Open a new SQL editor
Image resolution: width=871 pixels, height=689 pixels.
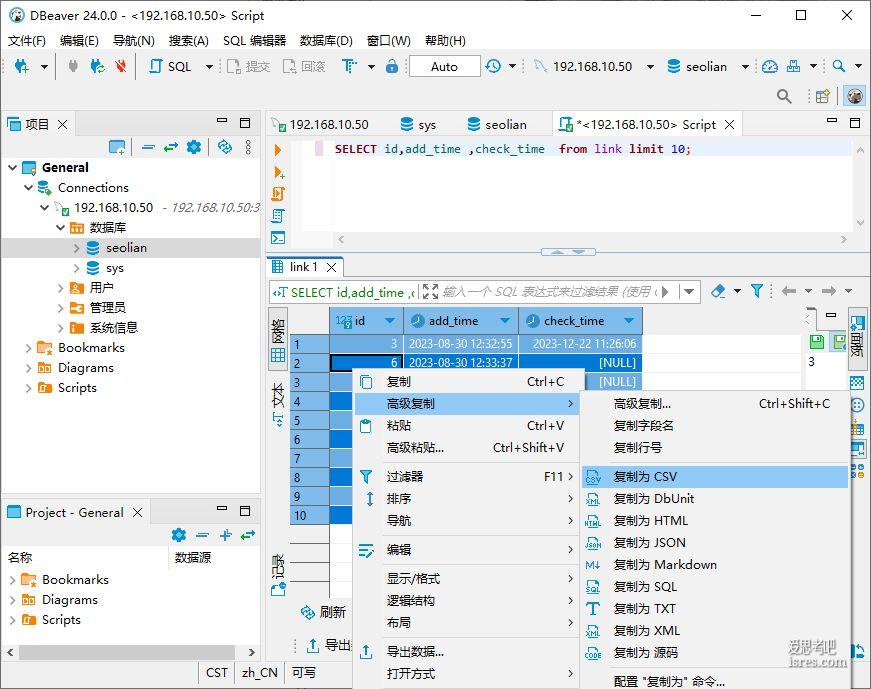(171, 67)
